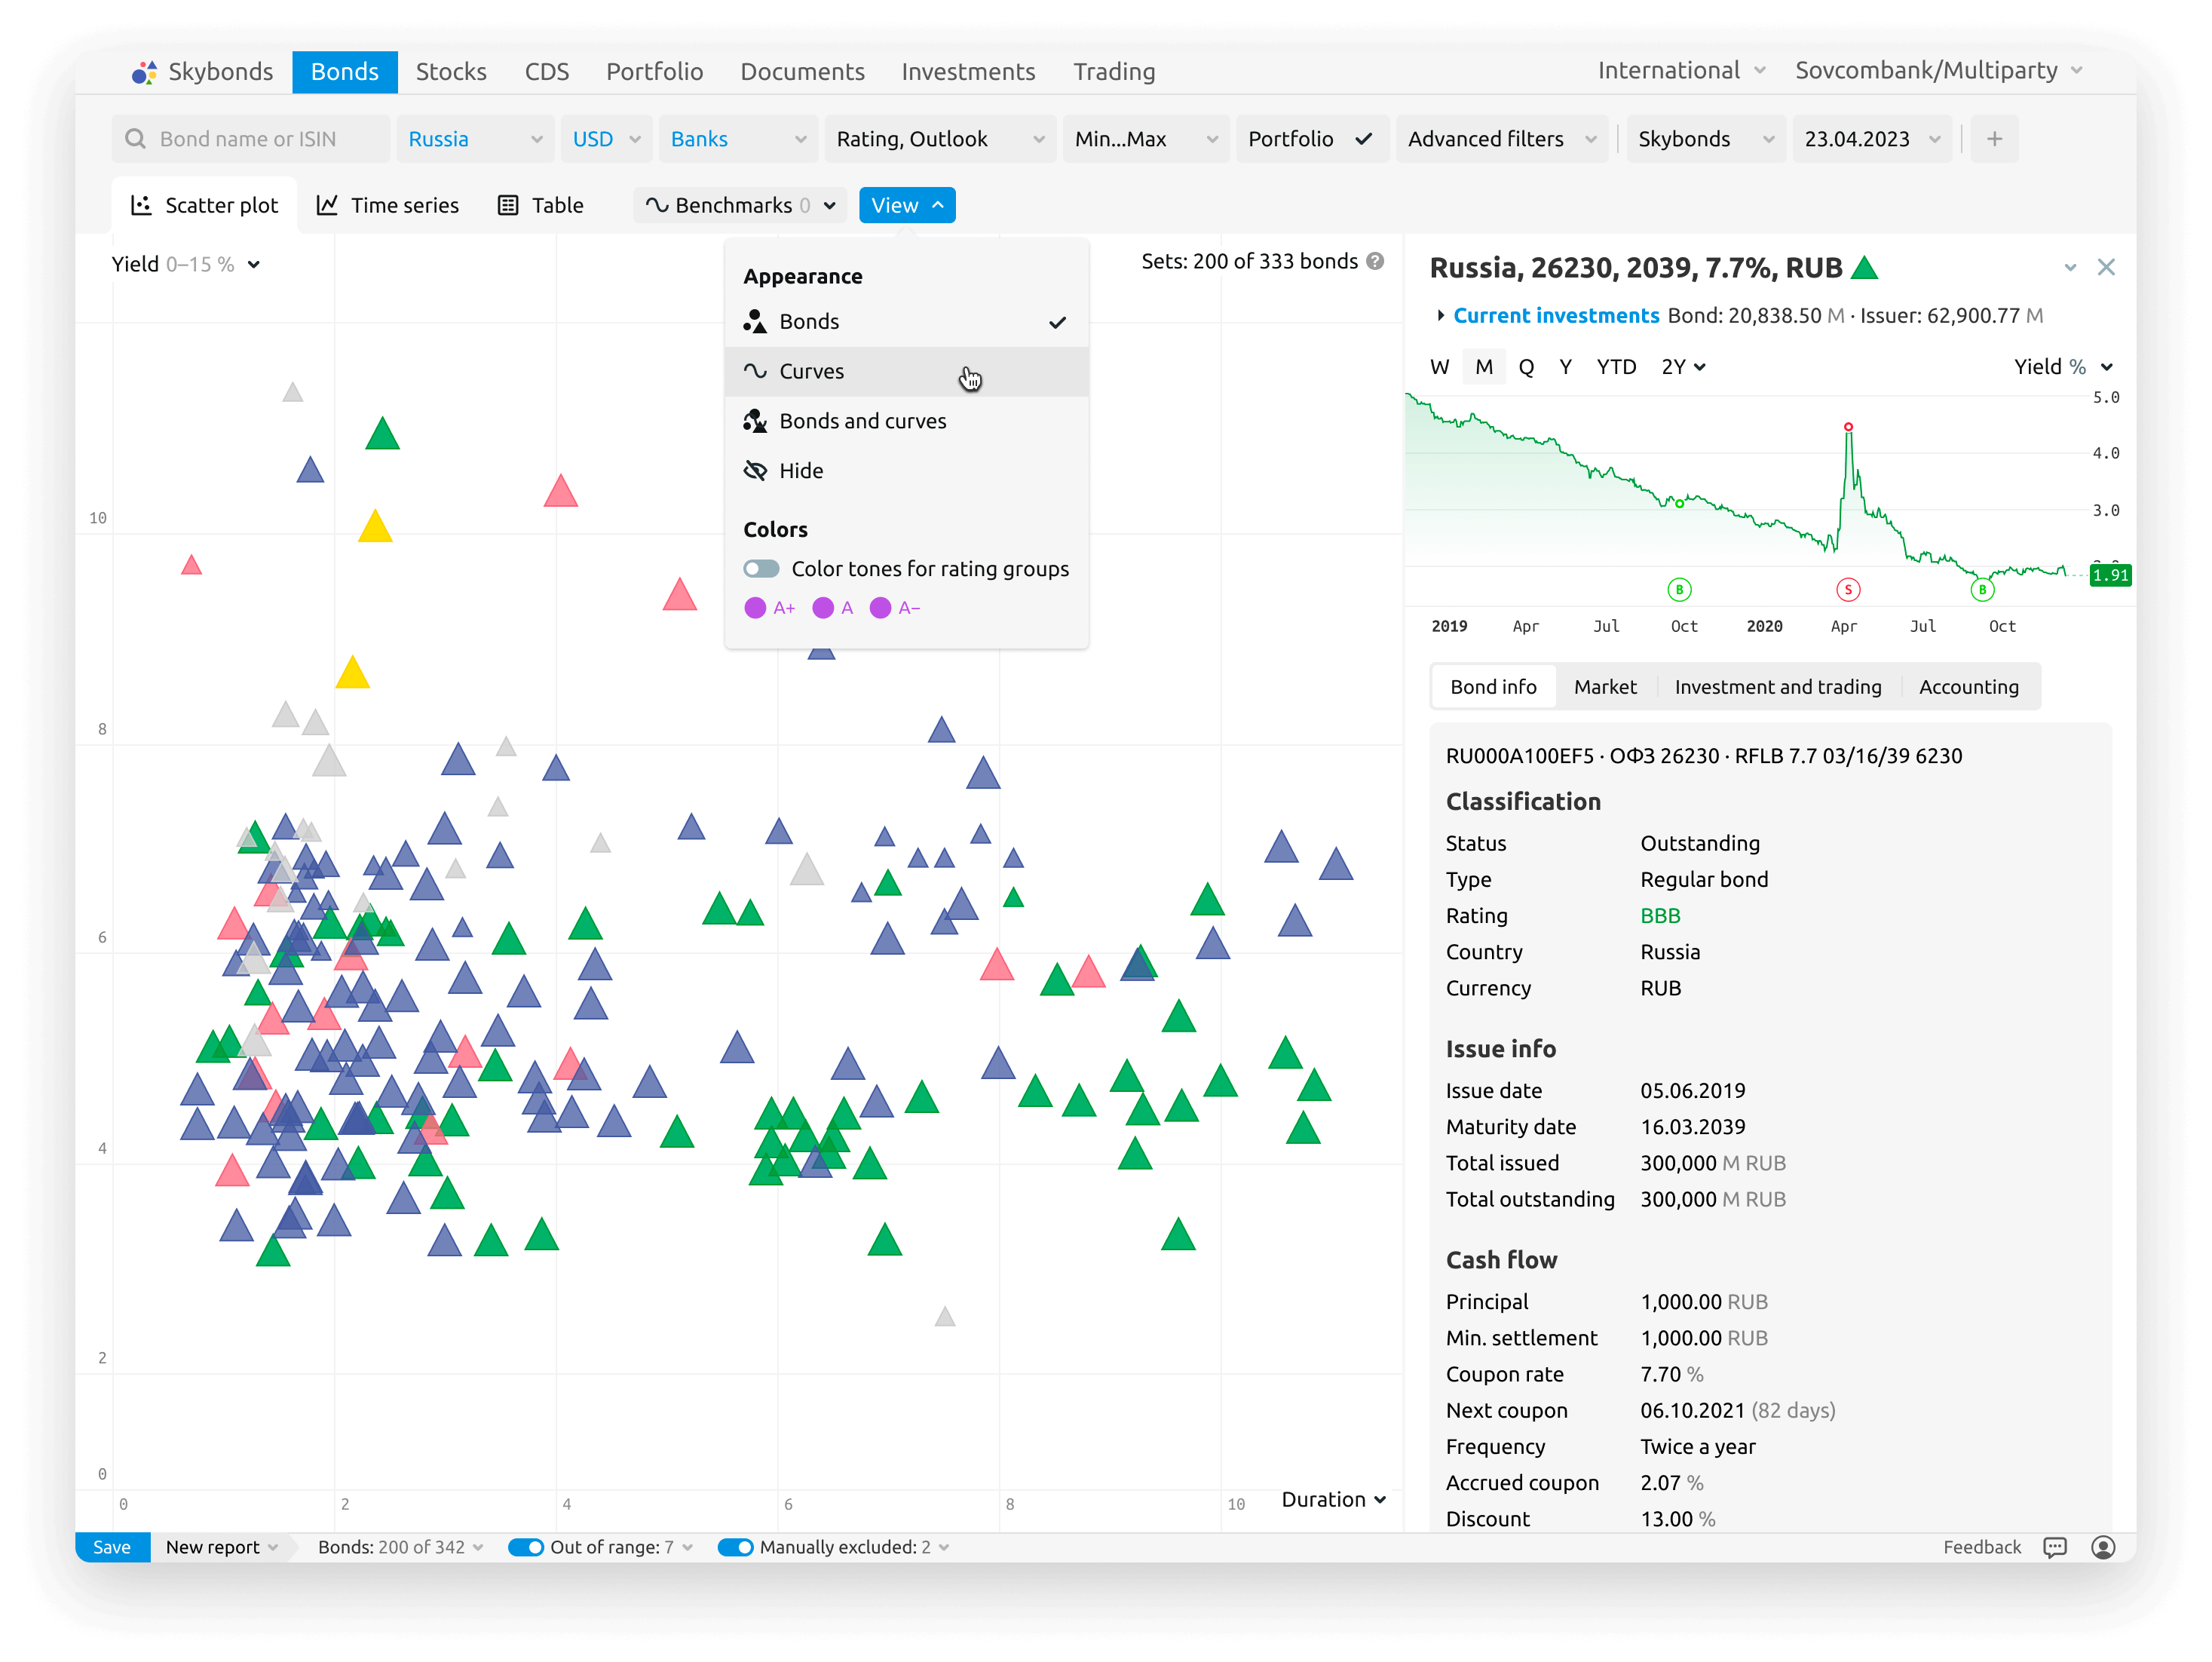Switch to the Stocks tab
Image resolution: width=2212 pixels, height=1662 pixels.
[451, 72]
